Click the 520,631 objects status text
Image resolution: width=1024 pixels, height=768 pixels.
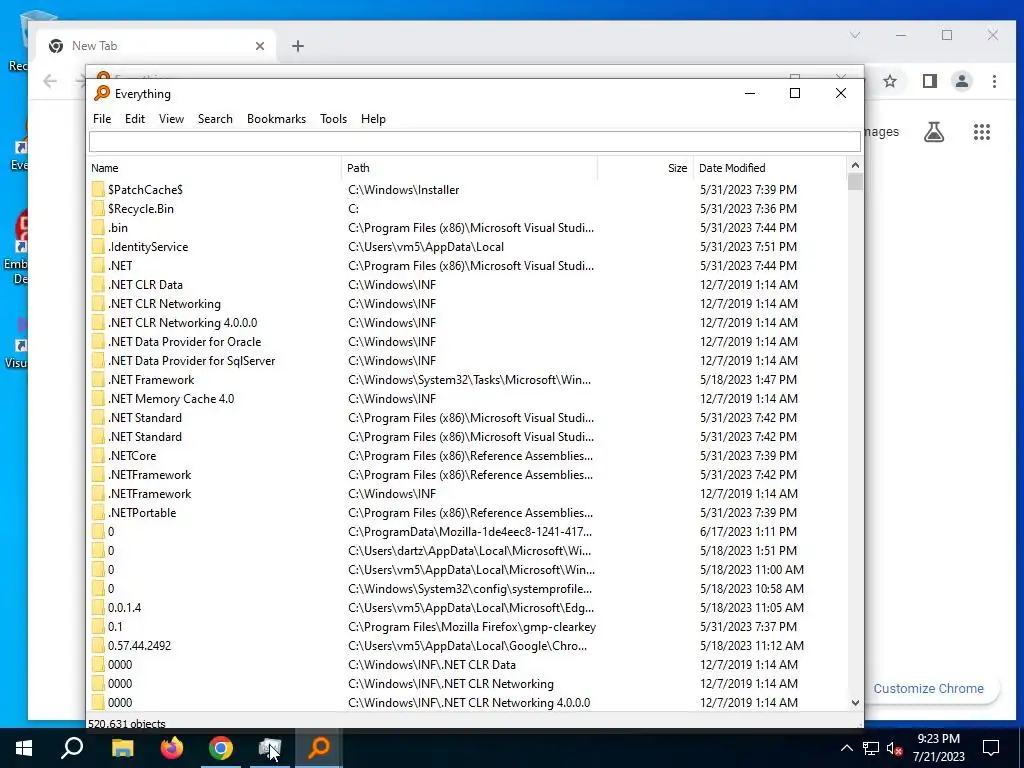(127, 724)
